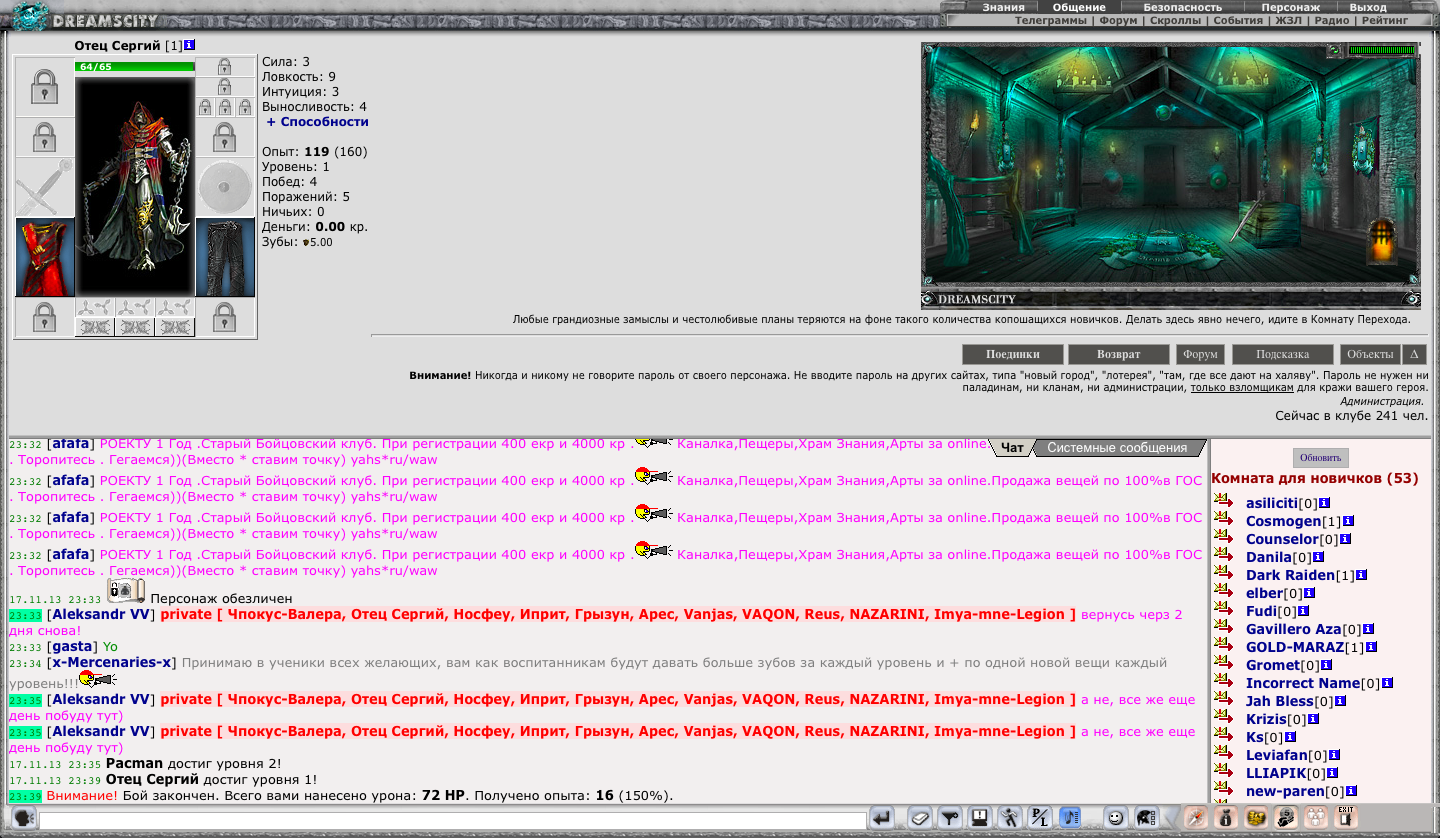Click the red shirt armor slot

click(x=45, y=257)
